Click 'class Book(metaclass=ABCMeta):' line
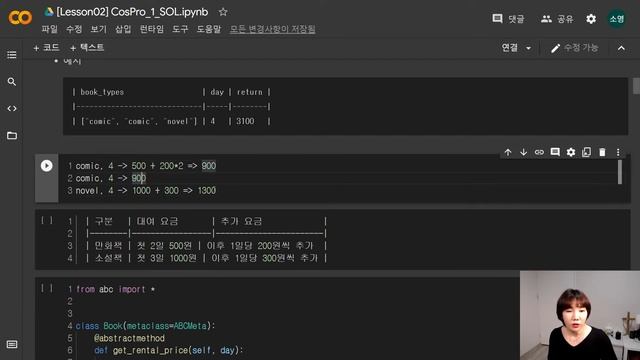This screenshot has height=360, width=640. point(145,326)
